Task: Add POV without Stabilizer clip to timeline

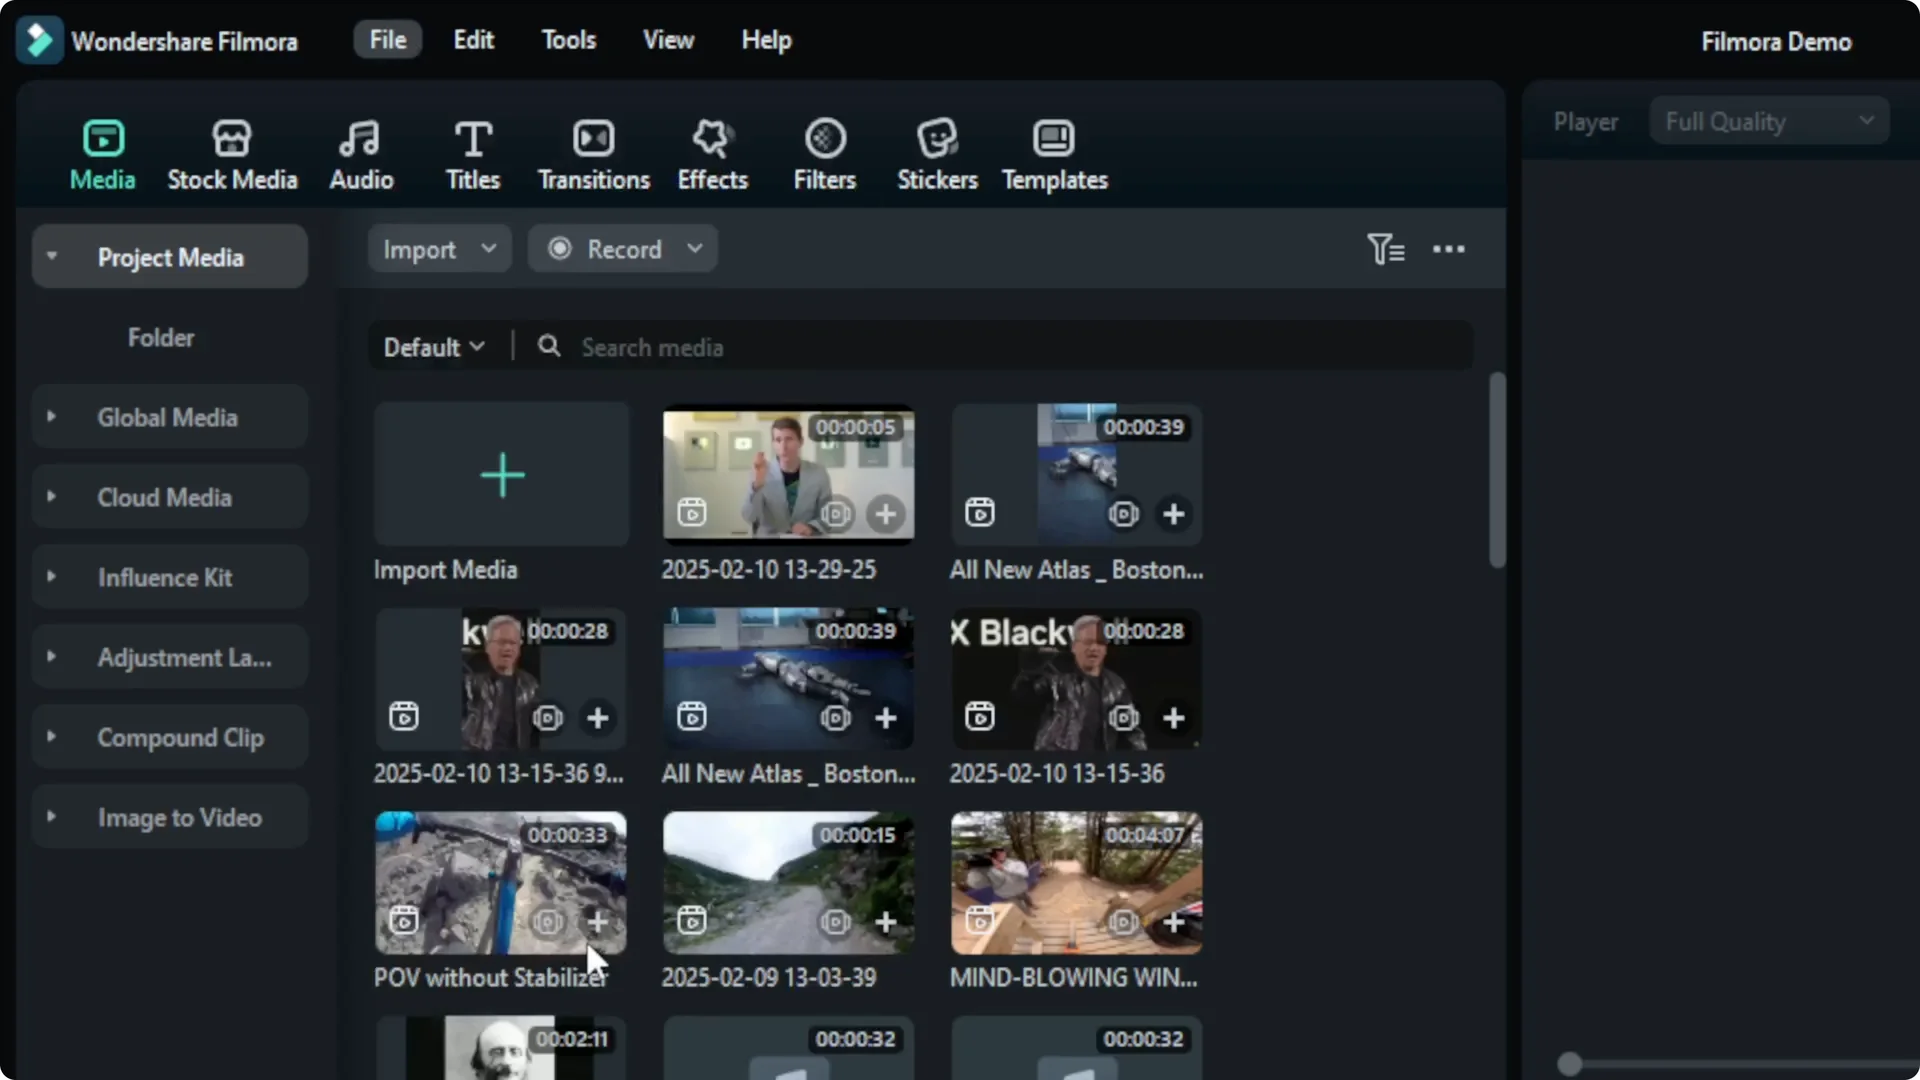Action: pos(597,922)
